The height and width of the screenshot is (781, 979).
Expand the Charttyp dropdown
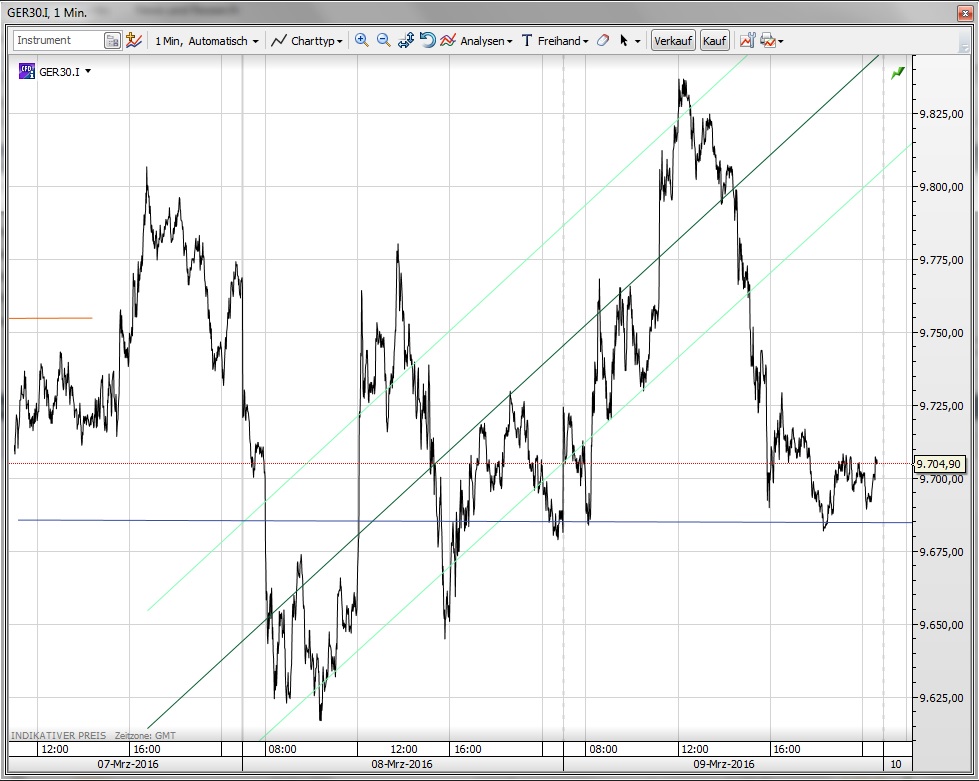pos(309,41)
